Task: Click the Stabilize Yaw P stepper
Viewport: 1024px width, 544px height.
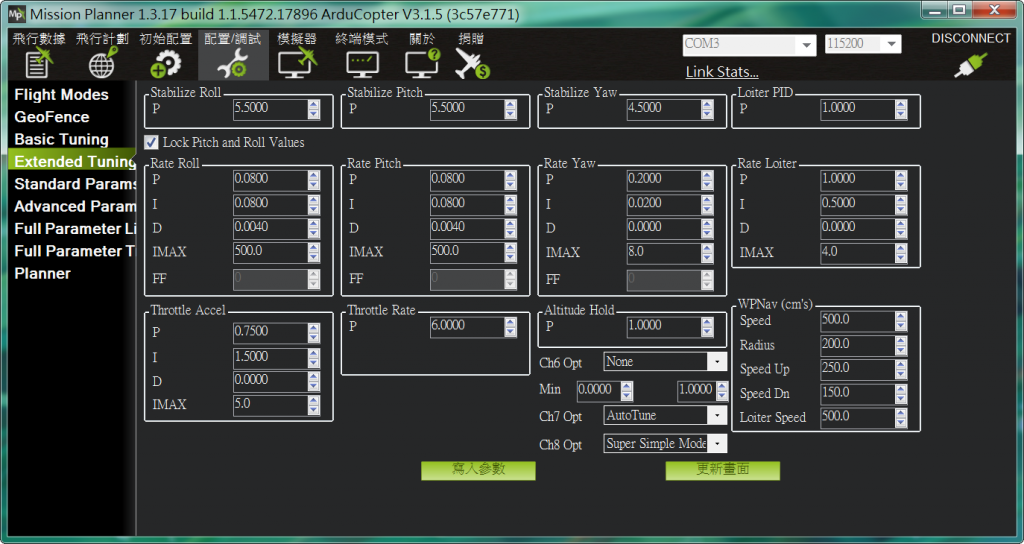Action: click(x=707, y=109)
